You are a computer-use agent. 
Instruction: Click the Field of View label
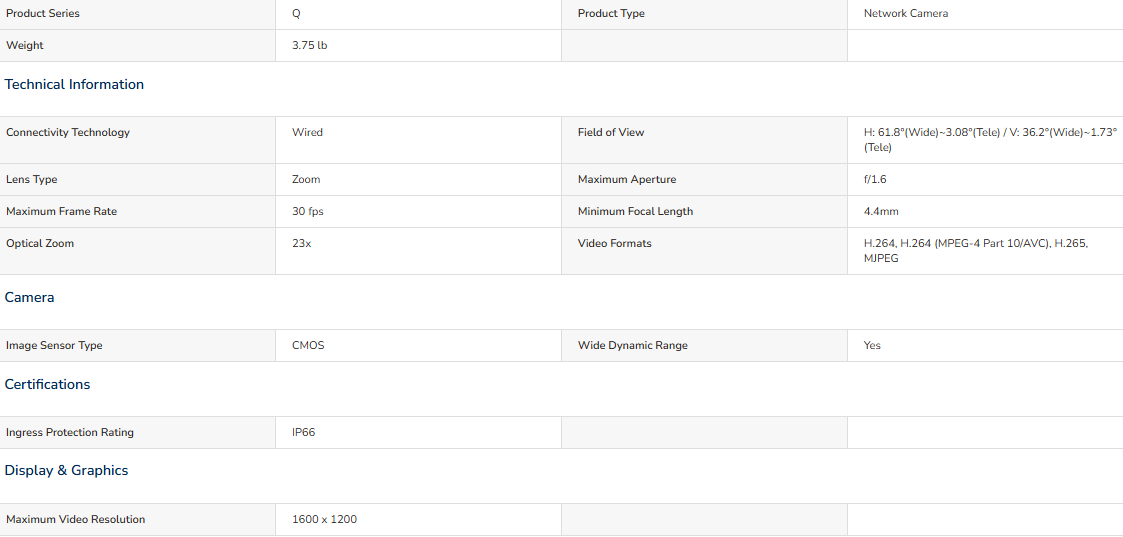611,132
